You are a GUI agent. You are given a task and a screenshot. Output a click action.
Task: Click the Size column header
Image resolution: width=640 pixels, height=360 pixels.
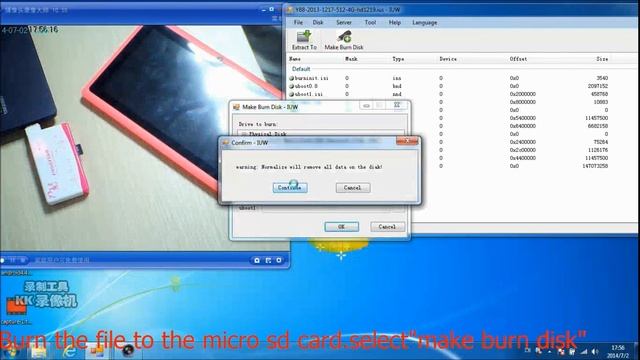[602, 59]
